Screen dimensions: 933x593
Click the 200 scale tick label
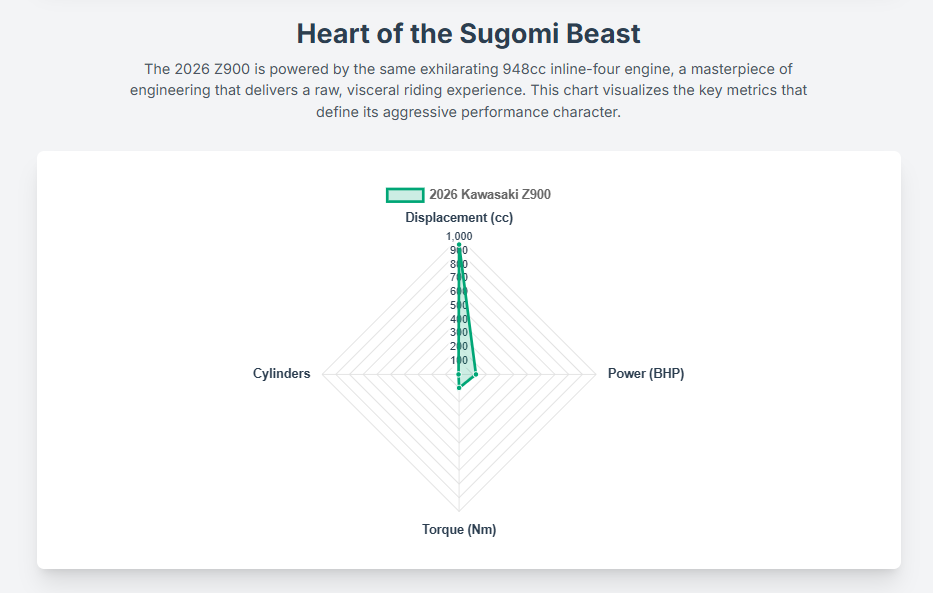click(459, 346)
